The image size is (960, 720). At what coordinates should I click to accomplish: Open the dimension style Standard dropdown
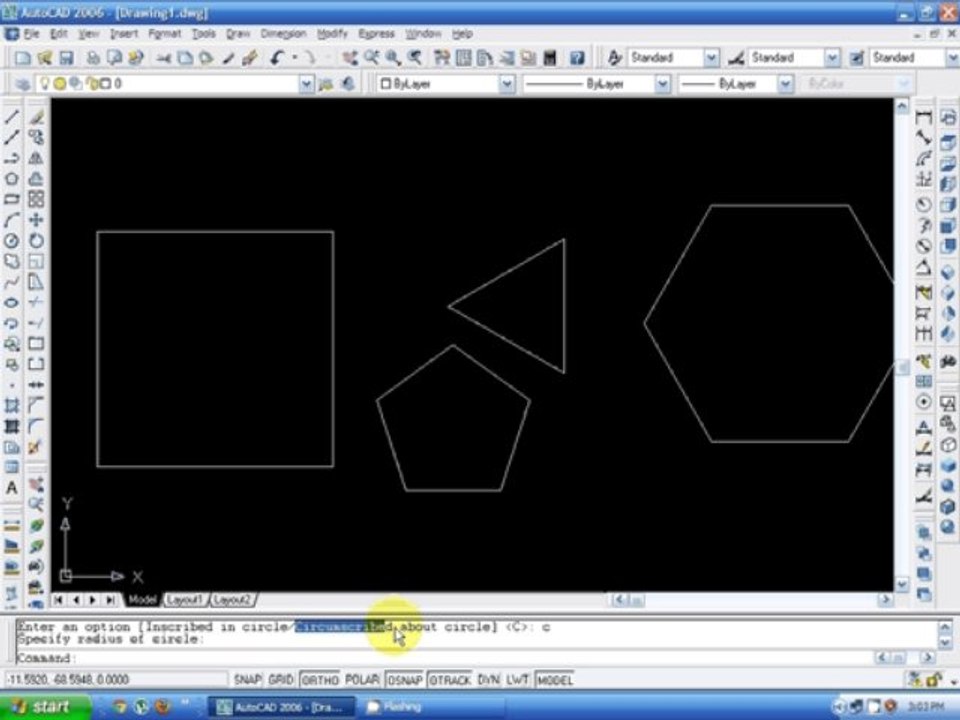click(831, 58)
